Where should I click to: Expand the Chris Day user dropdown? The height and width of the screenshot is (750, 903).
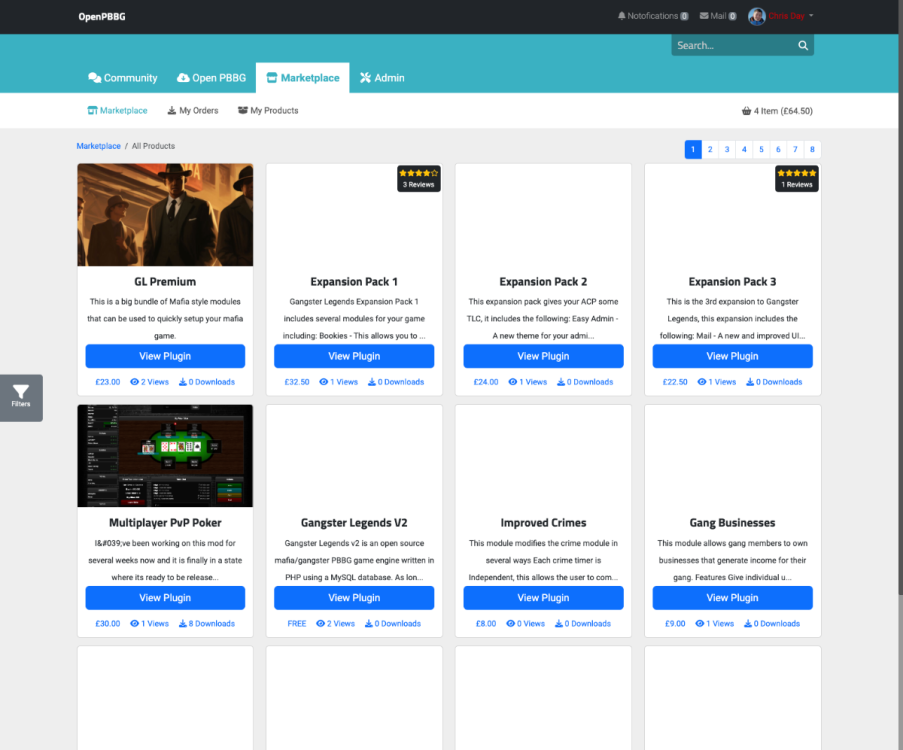811,16
